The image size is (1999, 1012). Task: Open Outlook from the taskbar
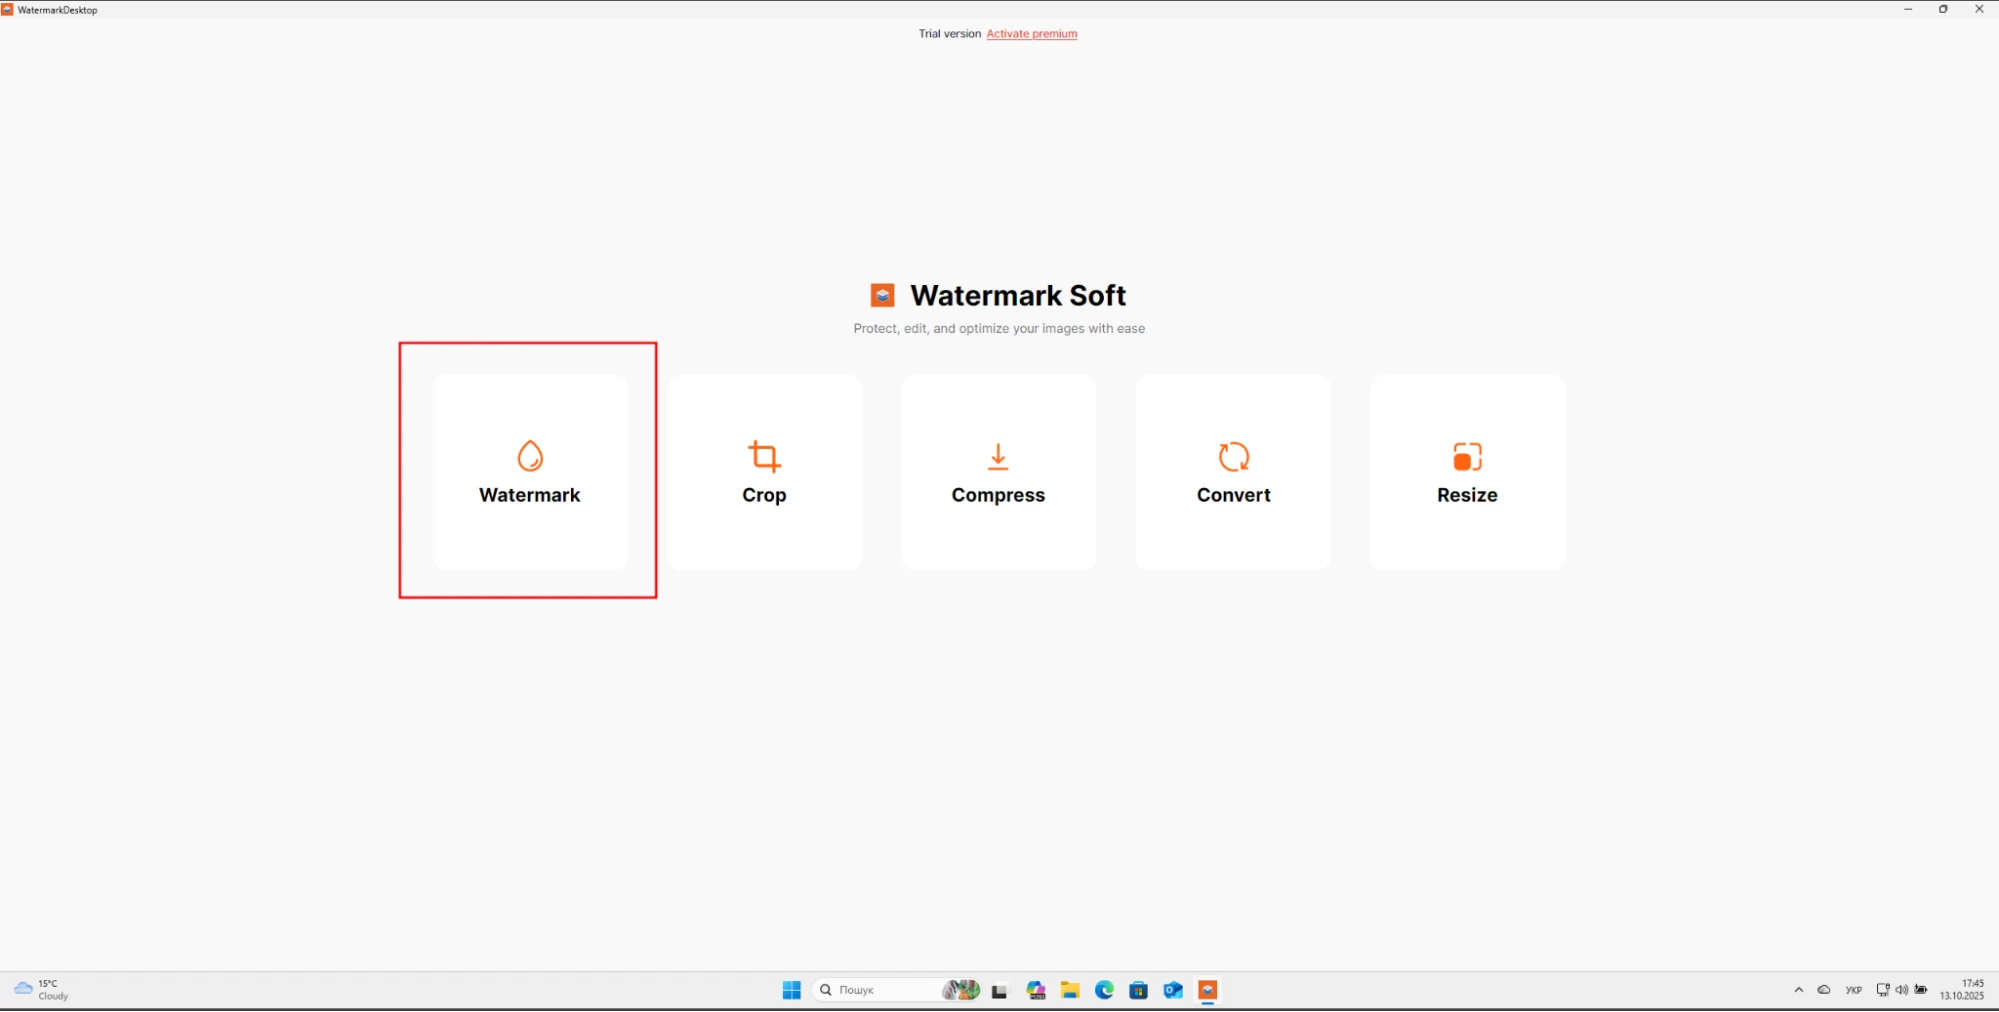[x=1172, y=990]
